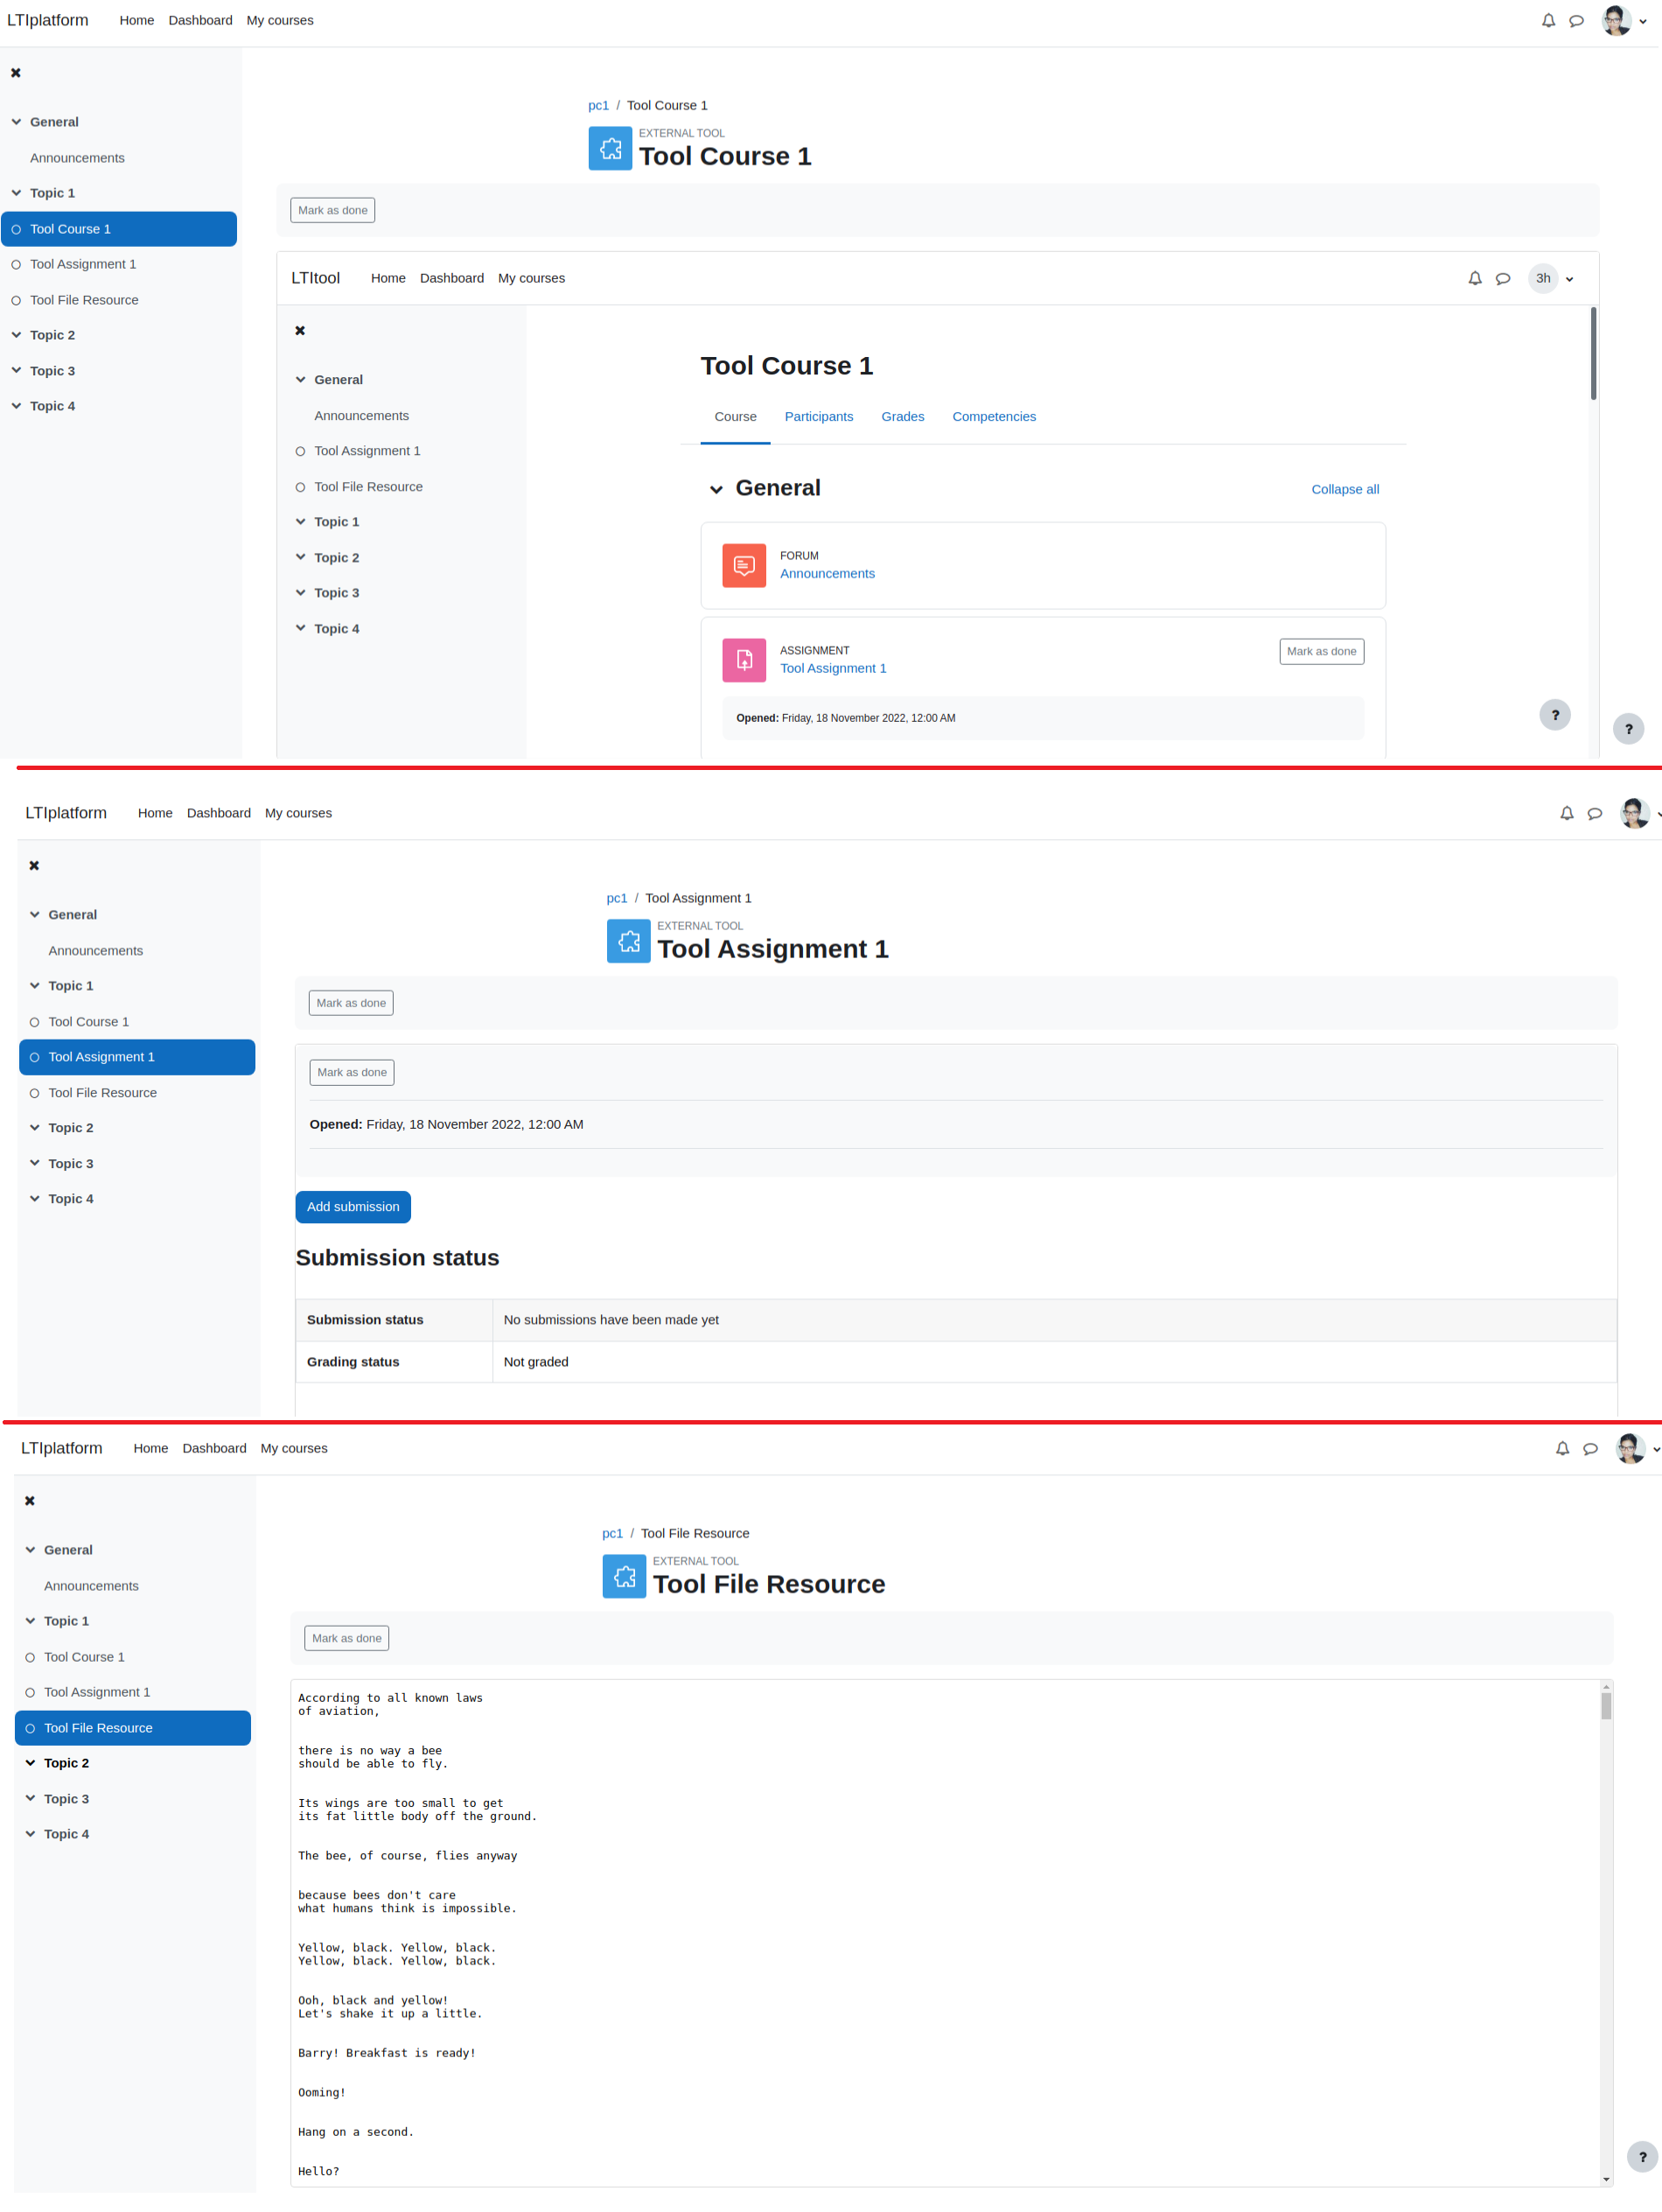Switch to the Grades tab
This screenshot has height=2212, width=1662.
pos(902,417)
